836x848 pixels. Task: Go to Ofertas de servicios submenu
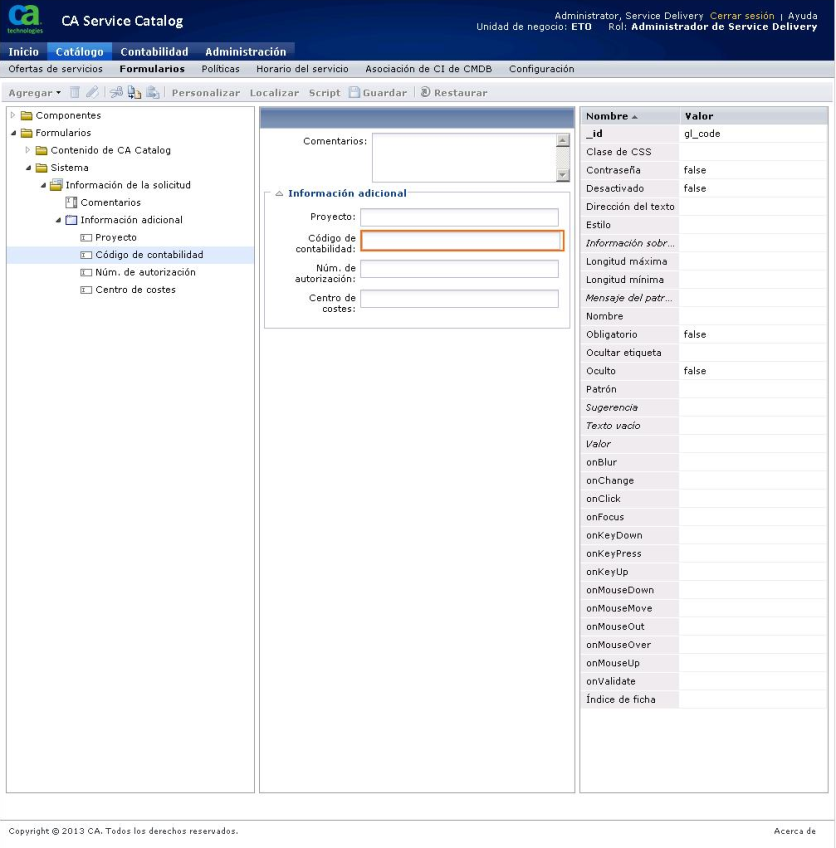[55, 69]
